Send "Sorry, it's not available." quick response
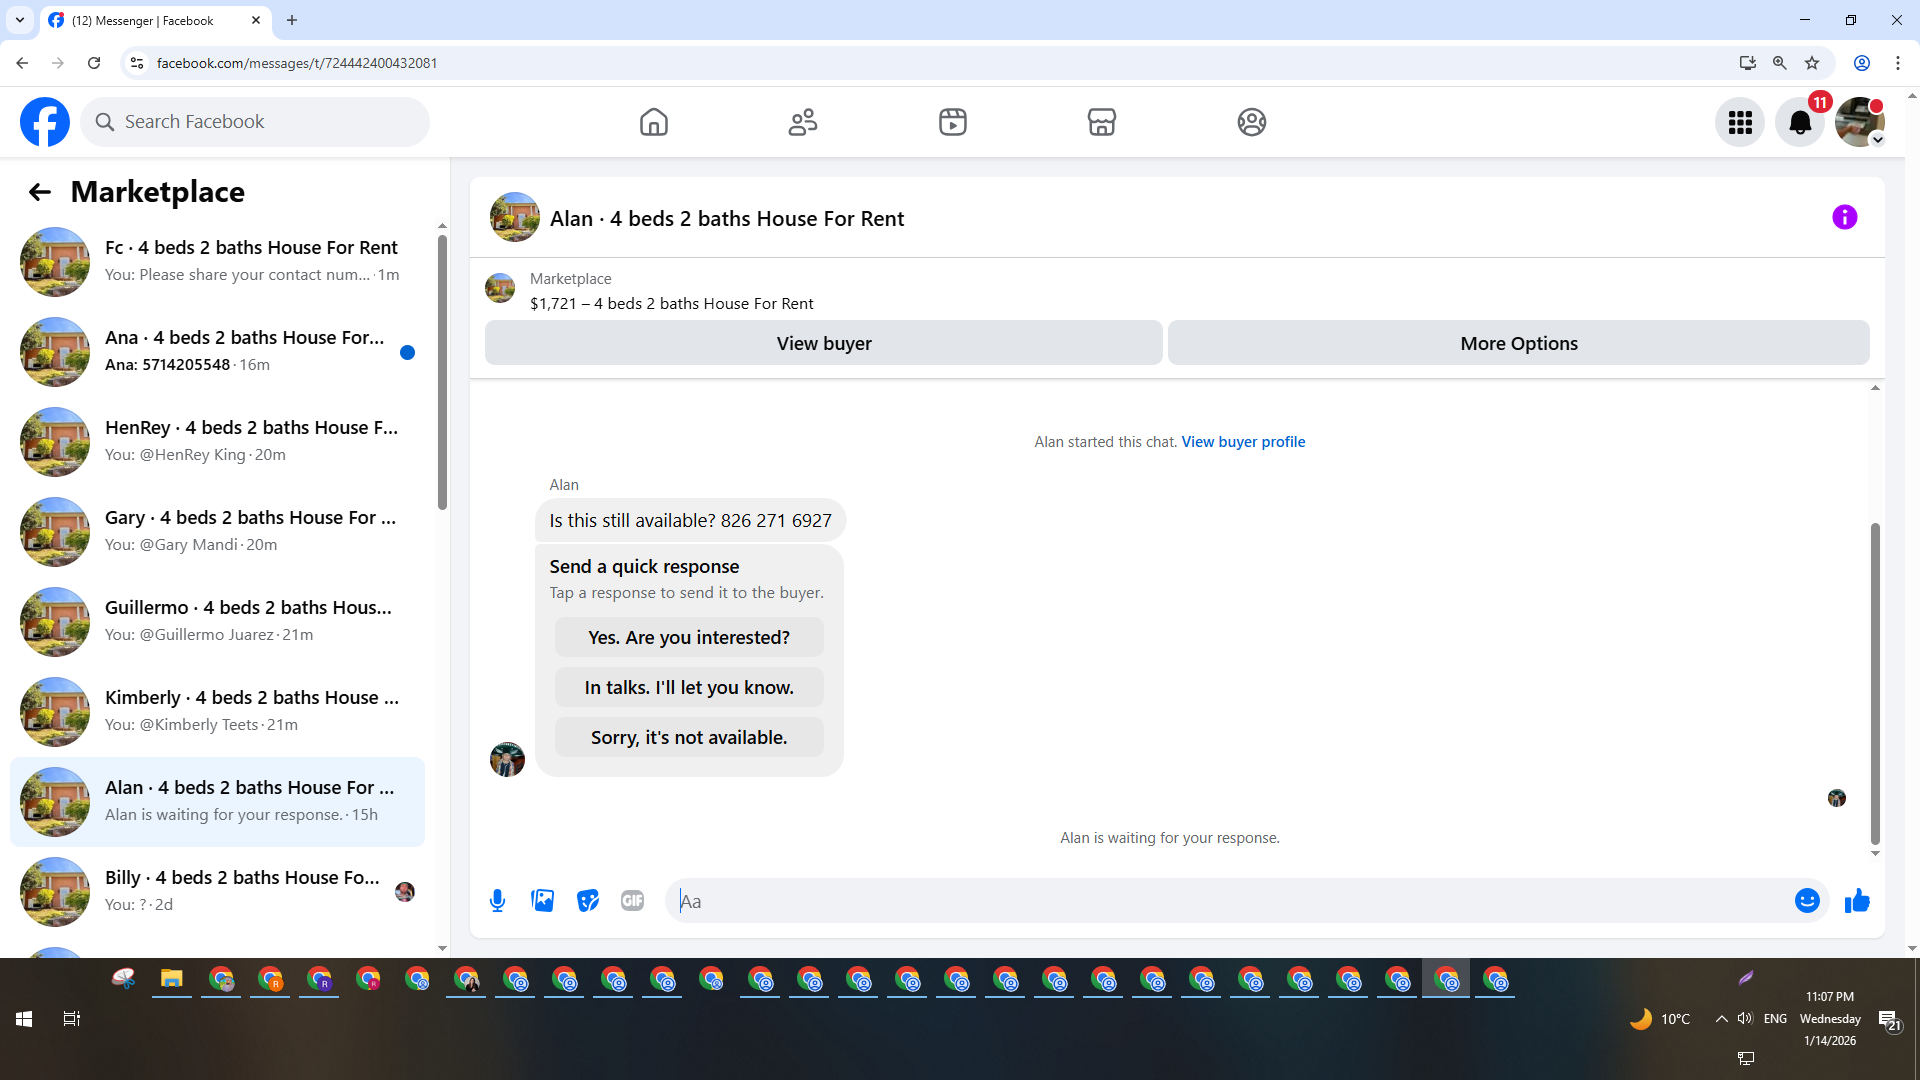Screen dimensions: 1920x1080 click(689, 737)
